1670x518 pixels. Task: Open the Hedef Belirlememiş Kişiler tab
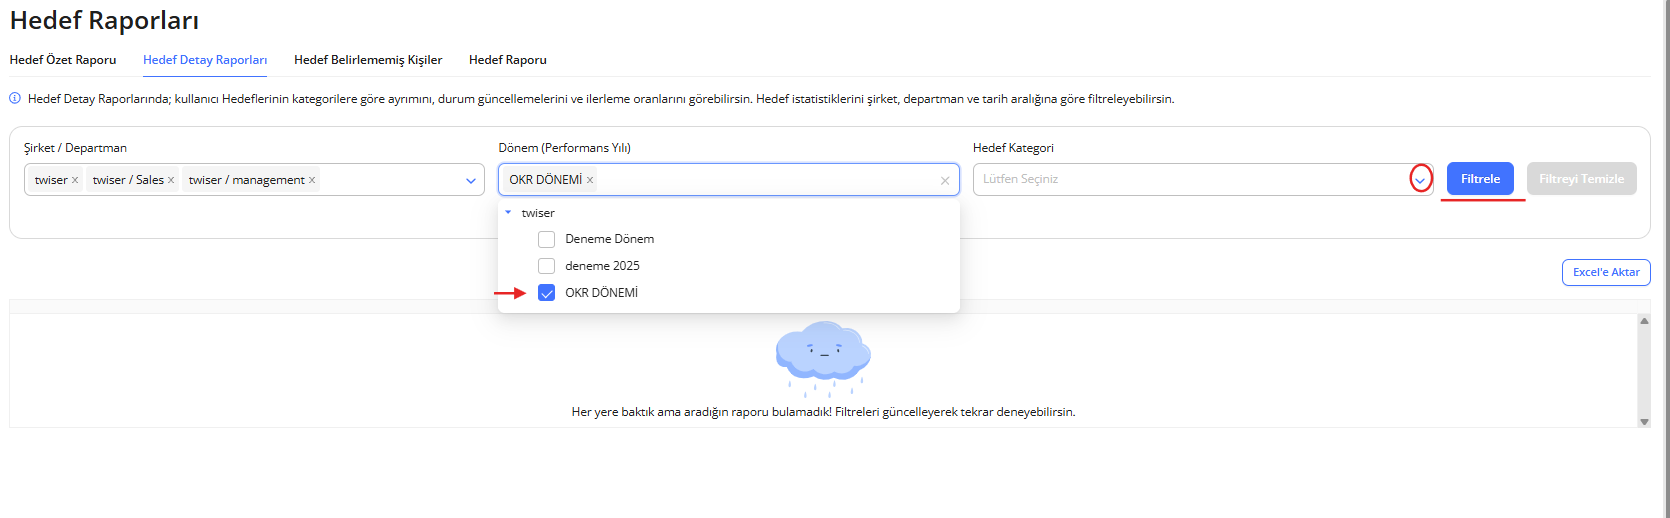(368, 60)
